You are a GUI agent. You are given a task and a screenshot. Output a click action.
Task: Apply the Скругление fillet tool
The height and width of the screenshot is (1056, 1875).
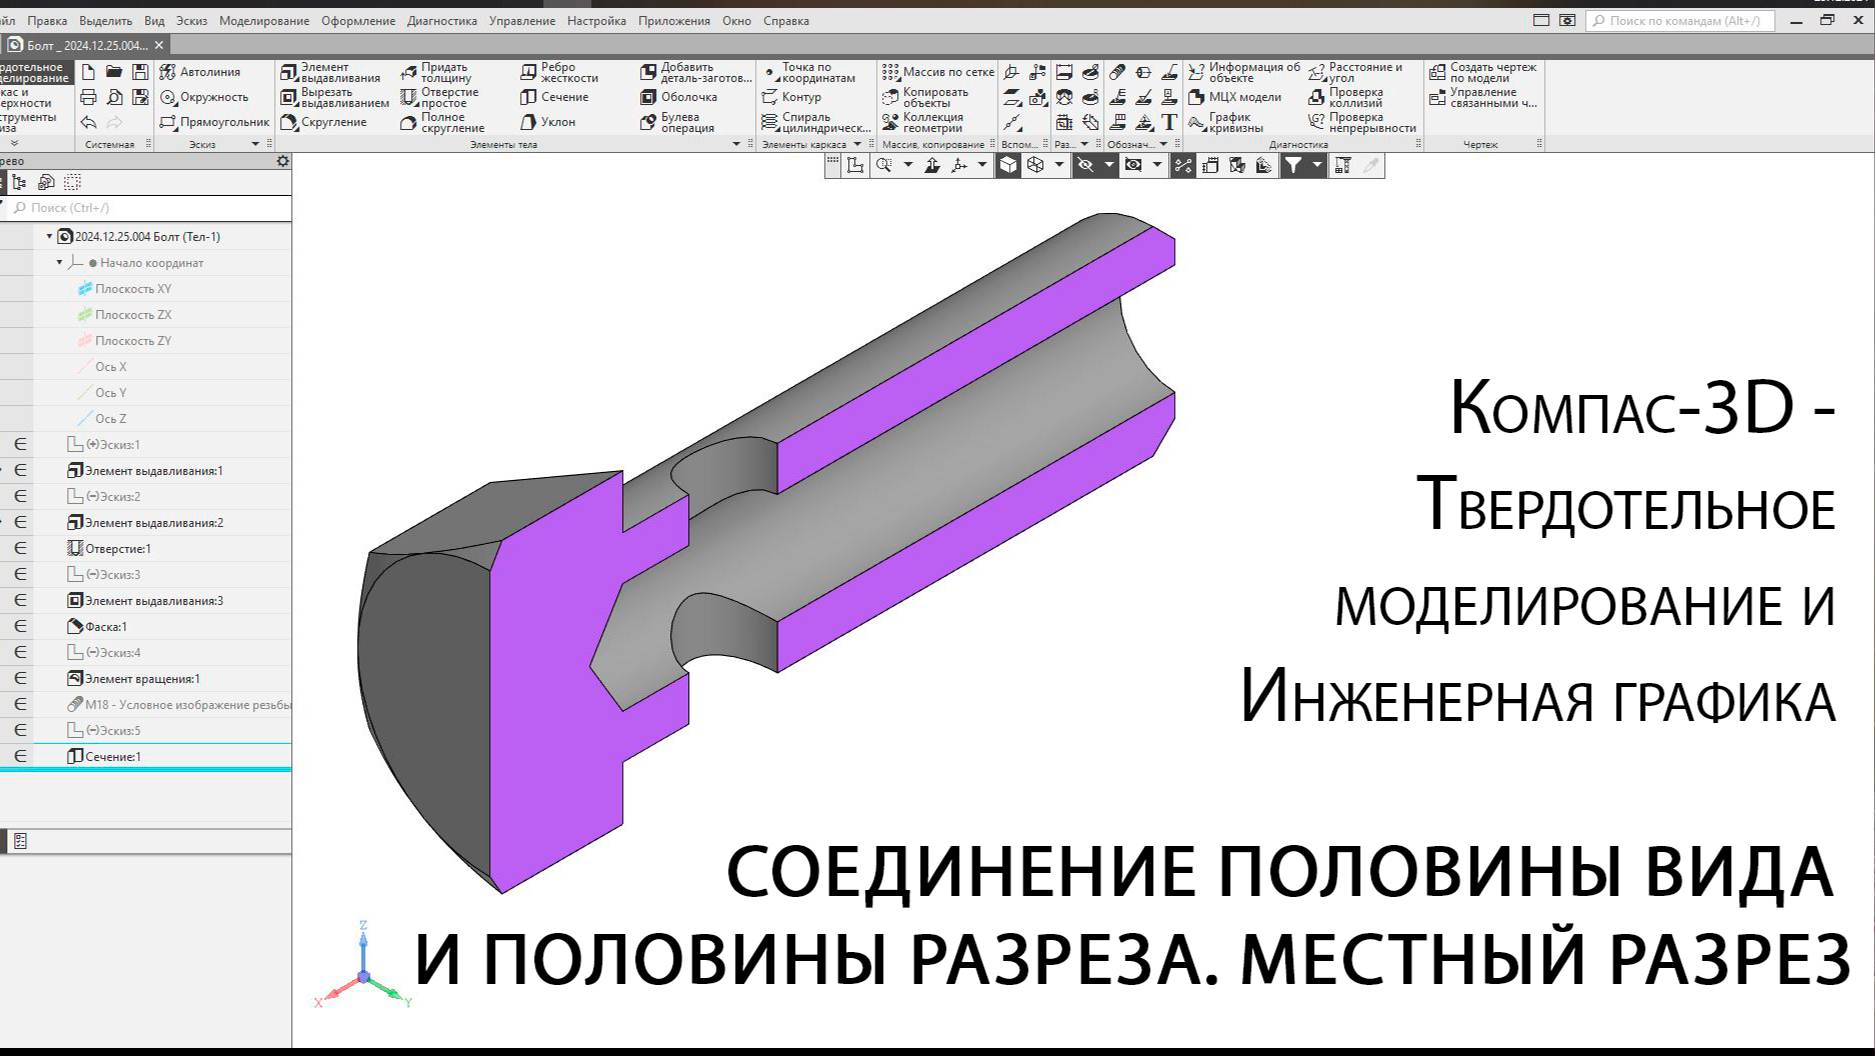click(324, 122)
